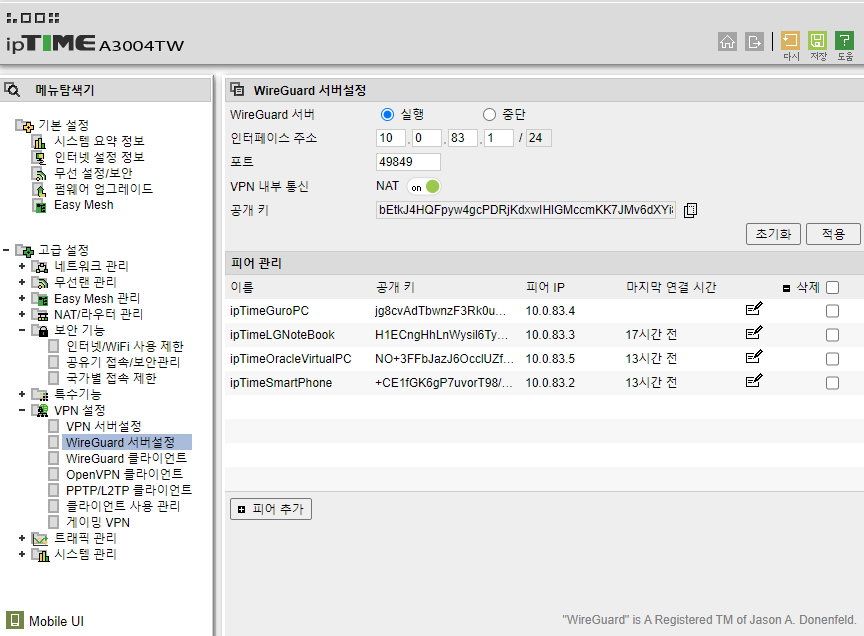
Task: Click the 적용 apply button
Action: click(x=833, y=234)
